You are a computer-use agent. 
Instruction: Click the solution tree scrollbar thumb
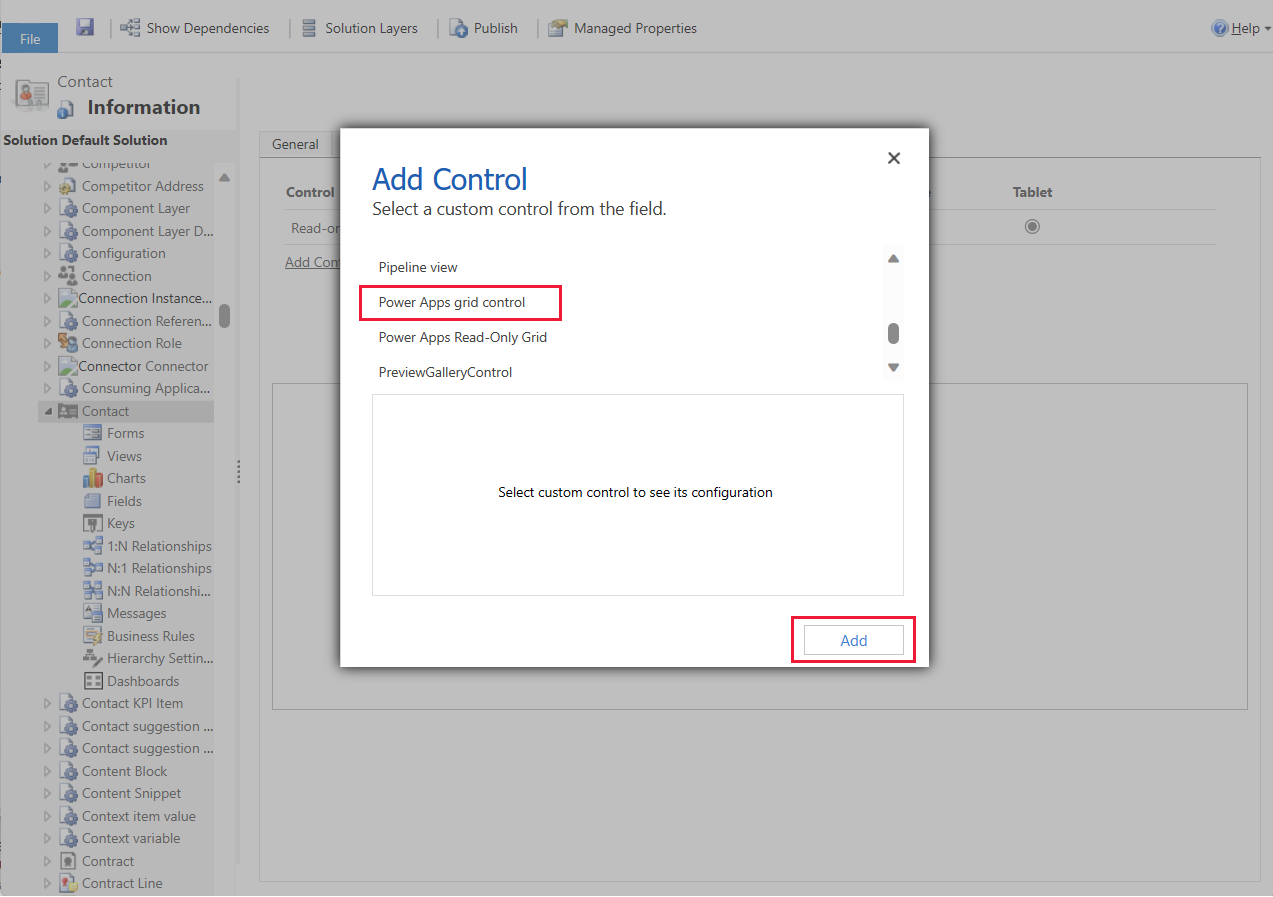click(225, 316)
